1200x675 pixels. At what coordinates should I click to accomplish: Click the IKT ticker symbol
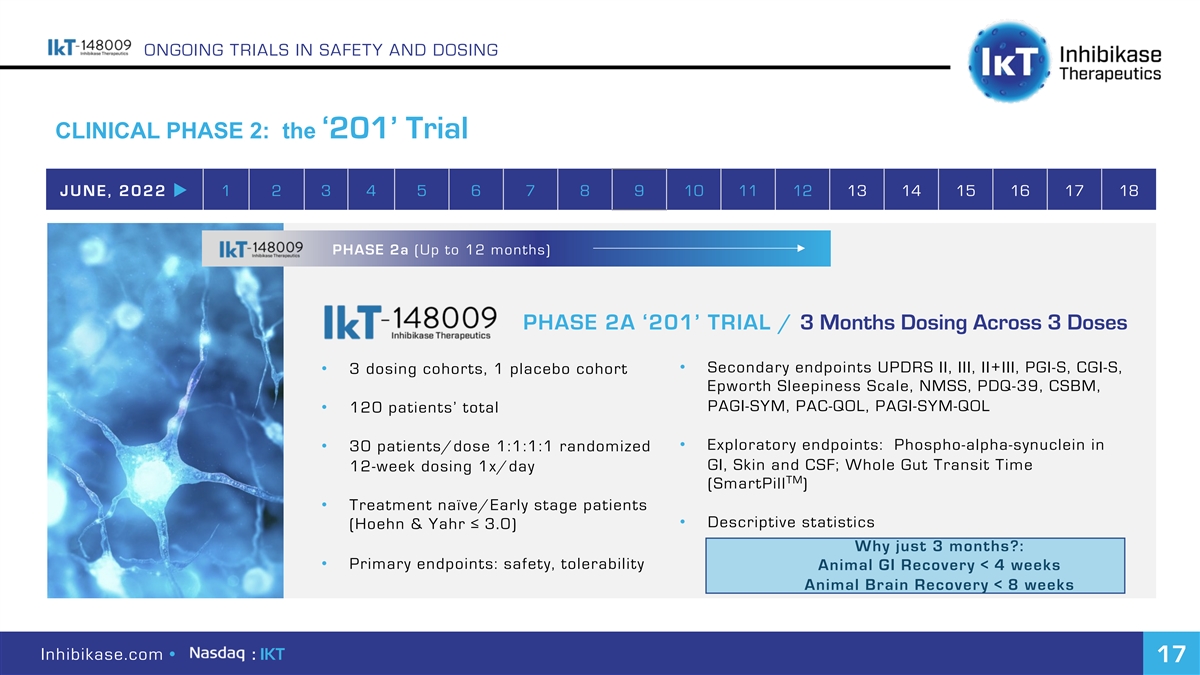272,654
